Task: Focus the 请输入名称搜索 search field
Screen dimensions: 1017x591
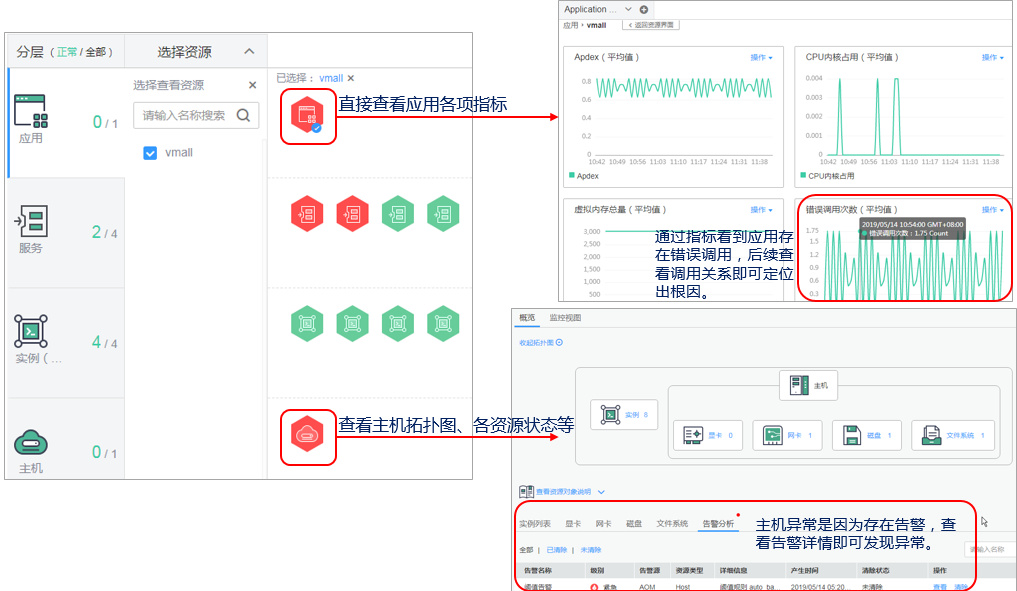Action: pyautogui.click(x=196, y=115)
